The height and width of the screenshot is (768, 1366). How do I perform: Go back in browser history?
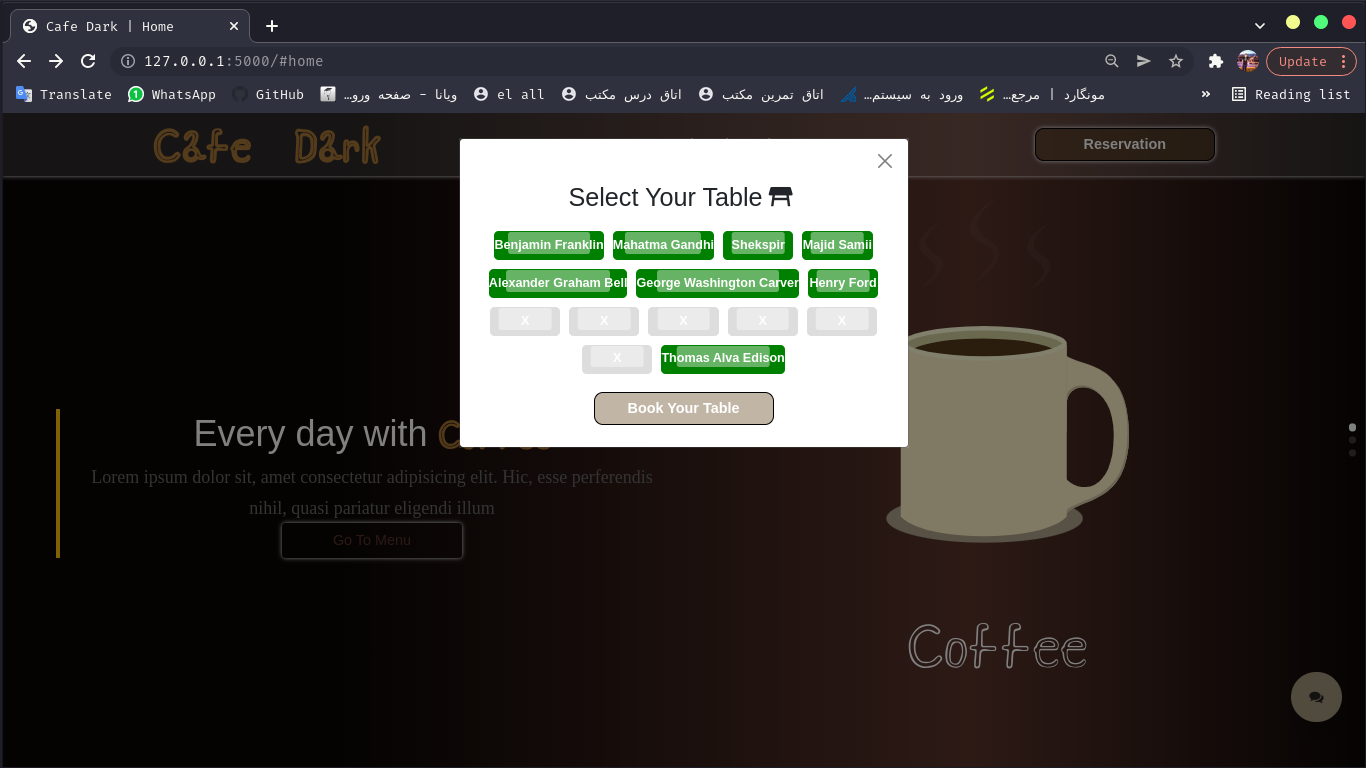(24, 61)
